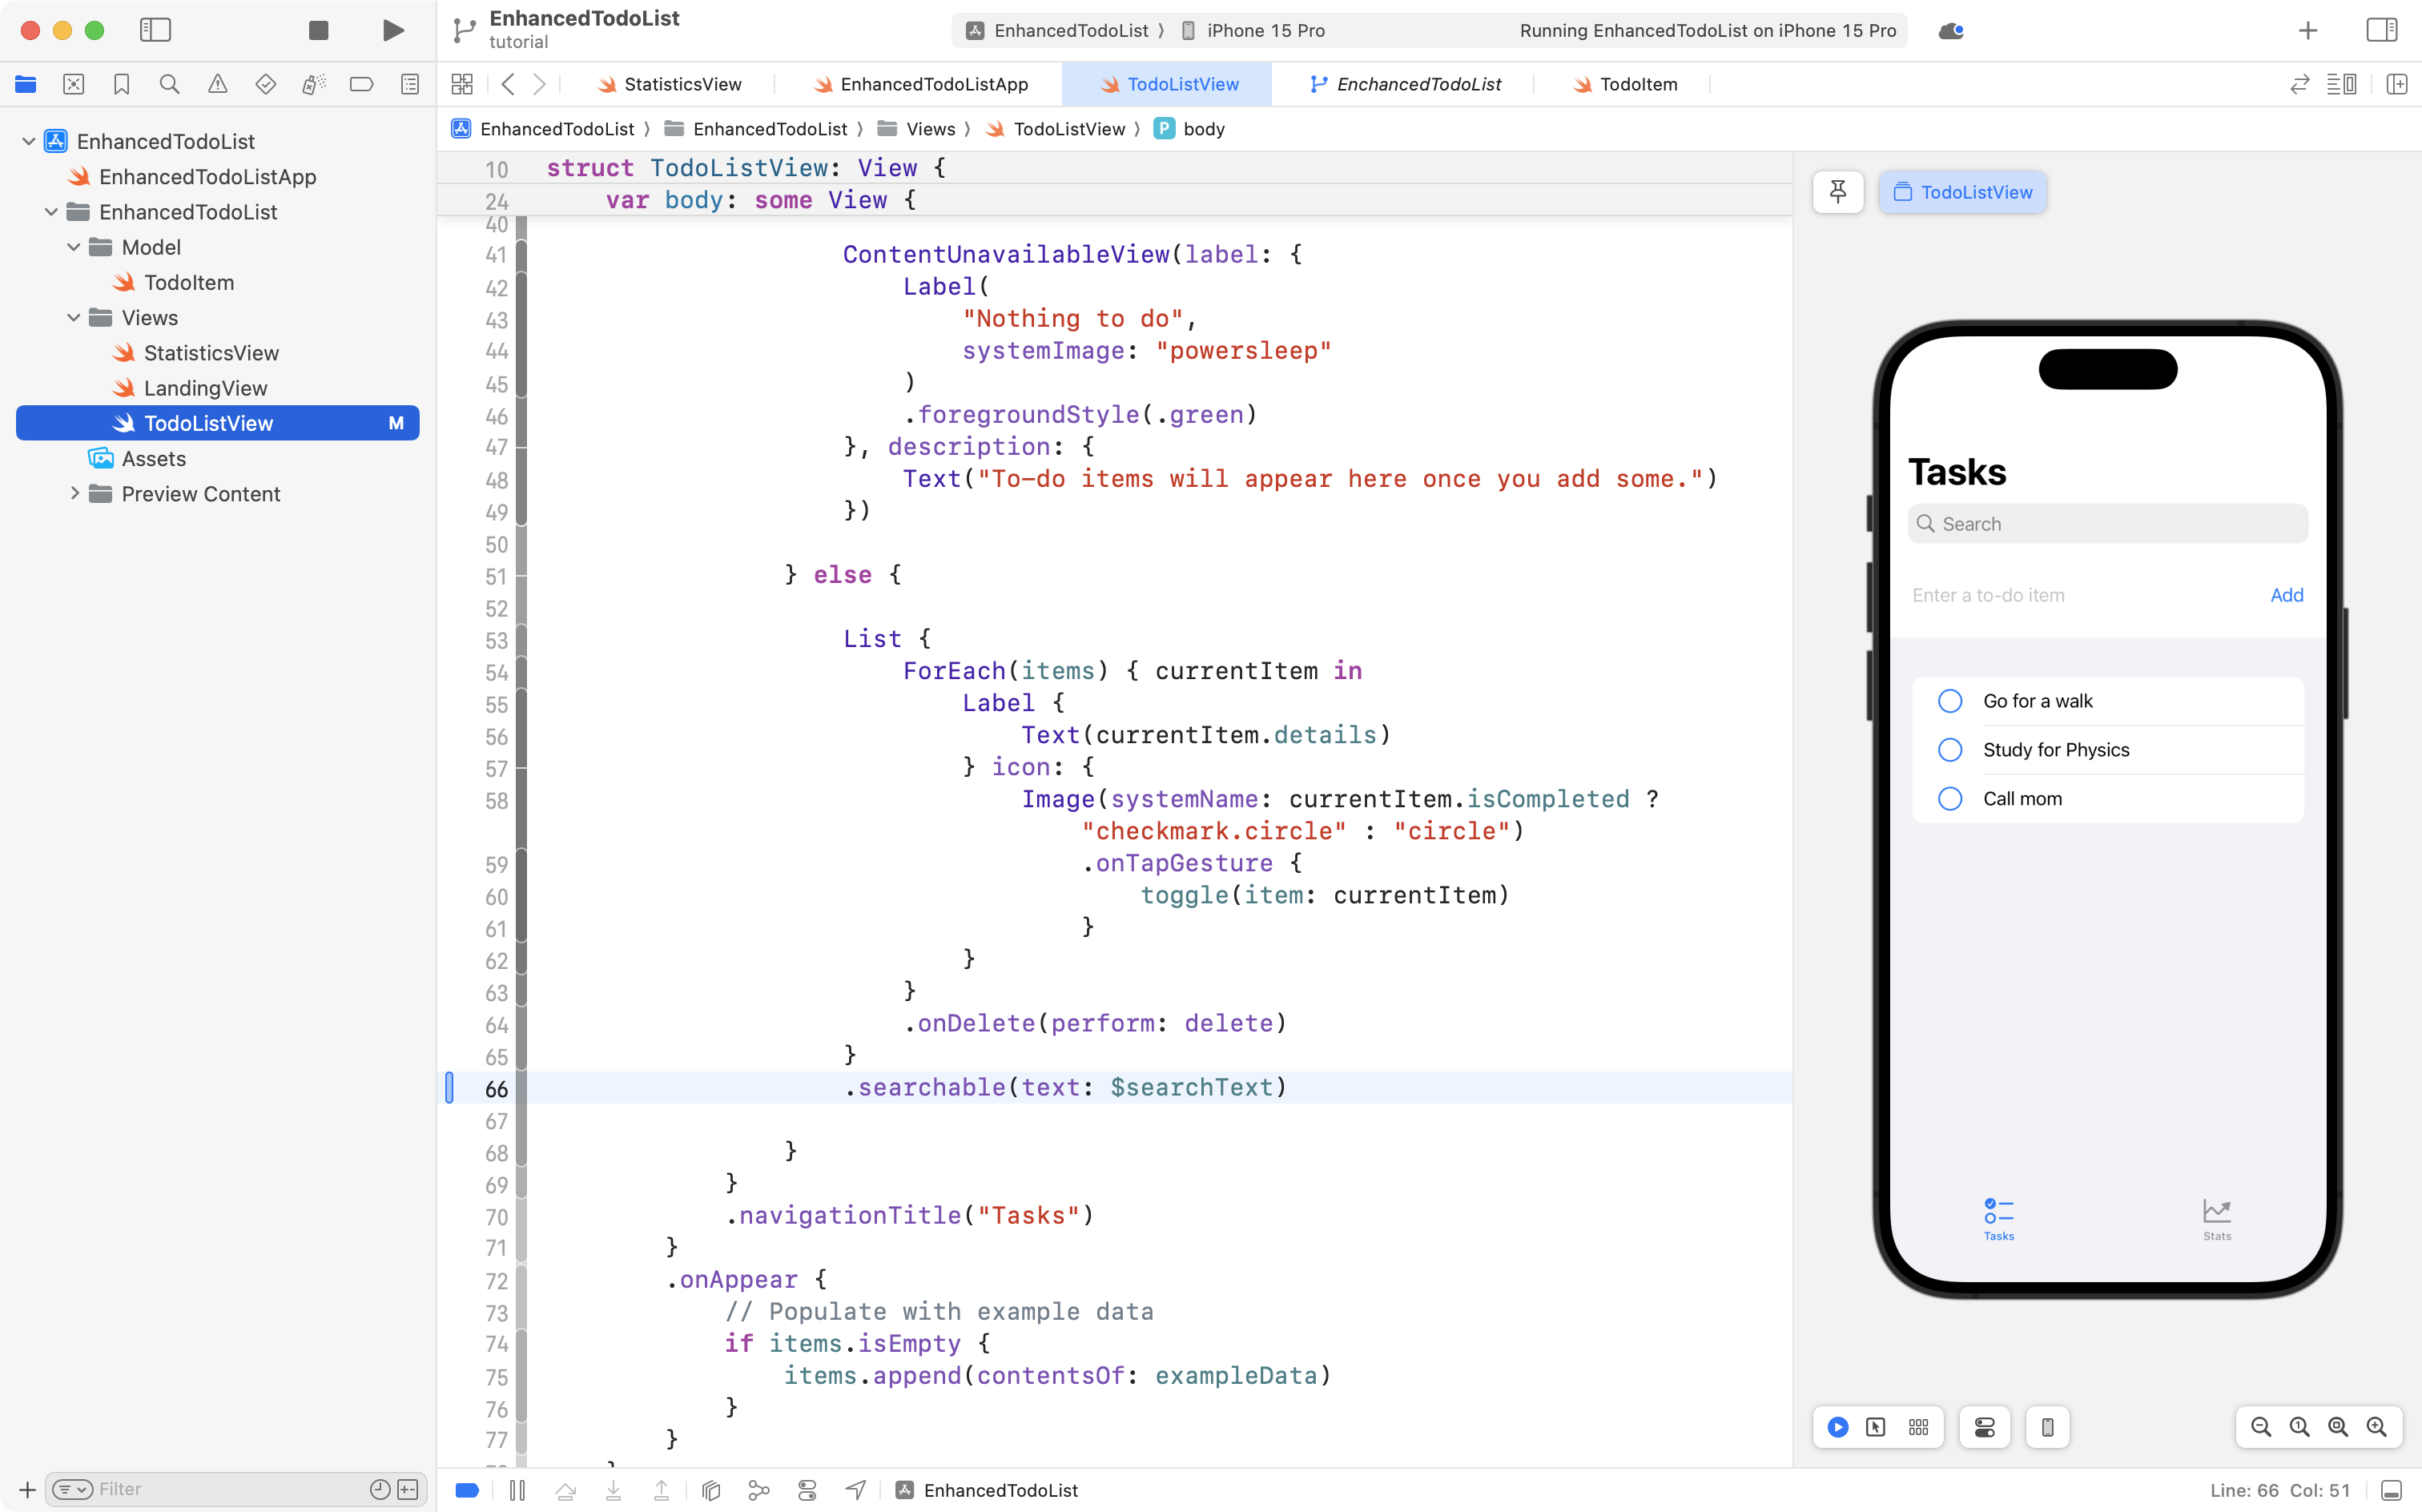
Task: Open the Bookmark navigator
Action: pyautogui.click(x=122, y=84)
